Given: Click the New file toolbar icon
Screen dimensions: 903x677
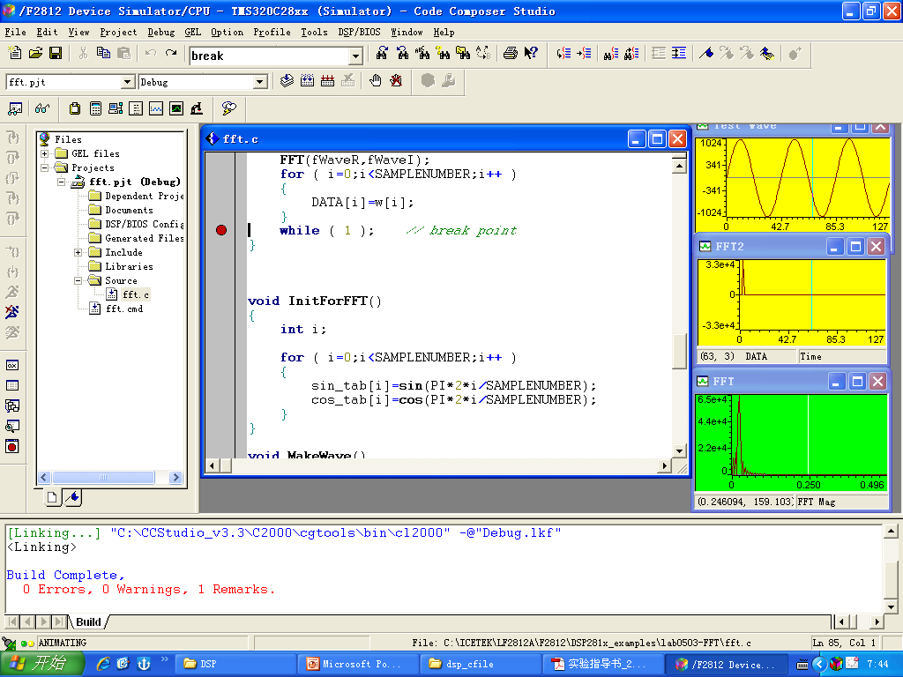Looking at the screenshot, I should click(x=15, y=53).
